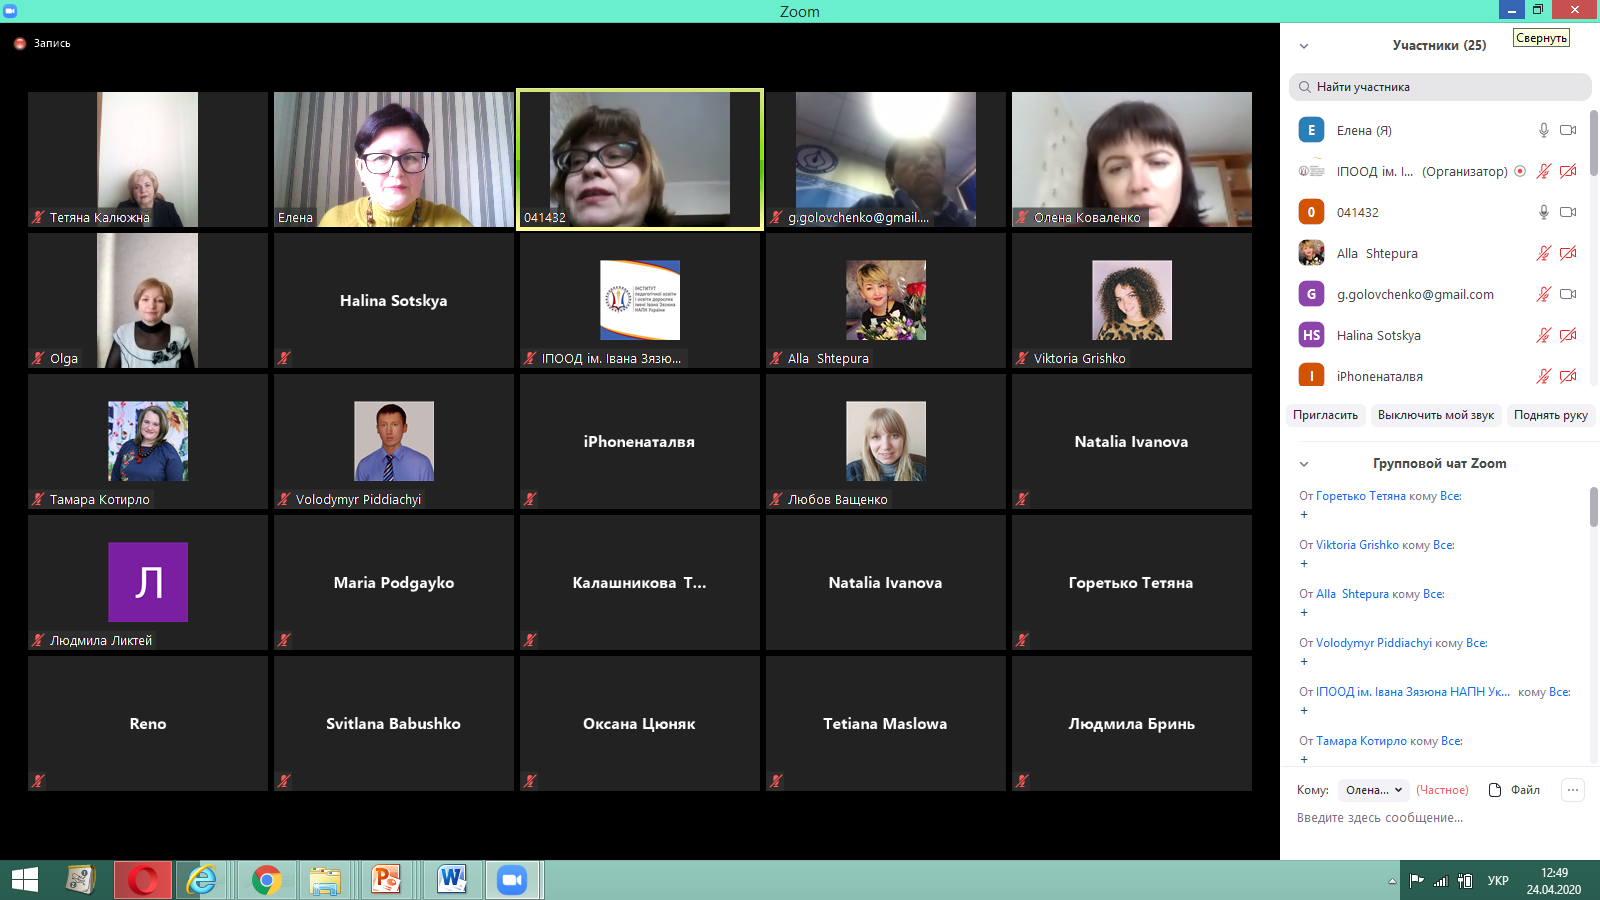Click the Viktoria Grishko sender name in chat
This screenshot has width=1600, height=900.
coord(1357,545)
